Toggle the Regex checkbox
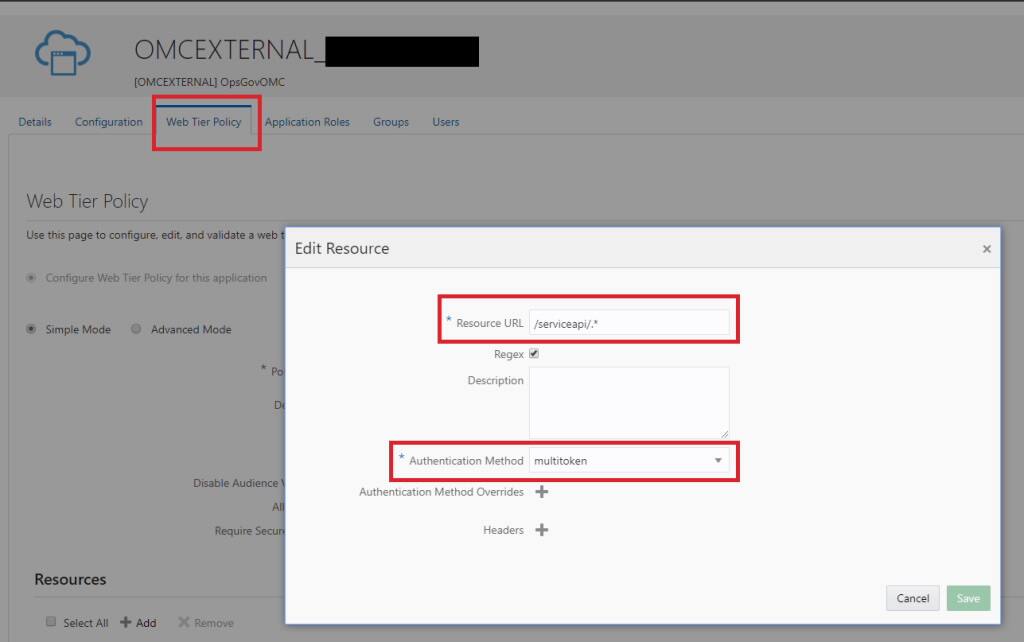1024x642 pixels. pos(534,353)
